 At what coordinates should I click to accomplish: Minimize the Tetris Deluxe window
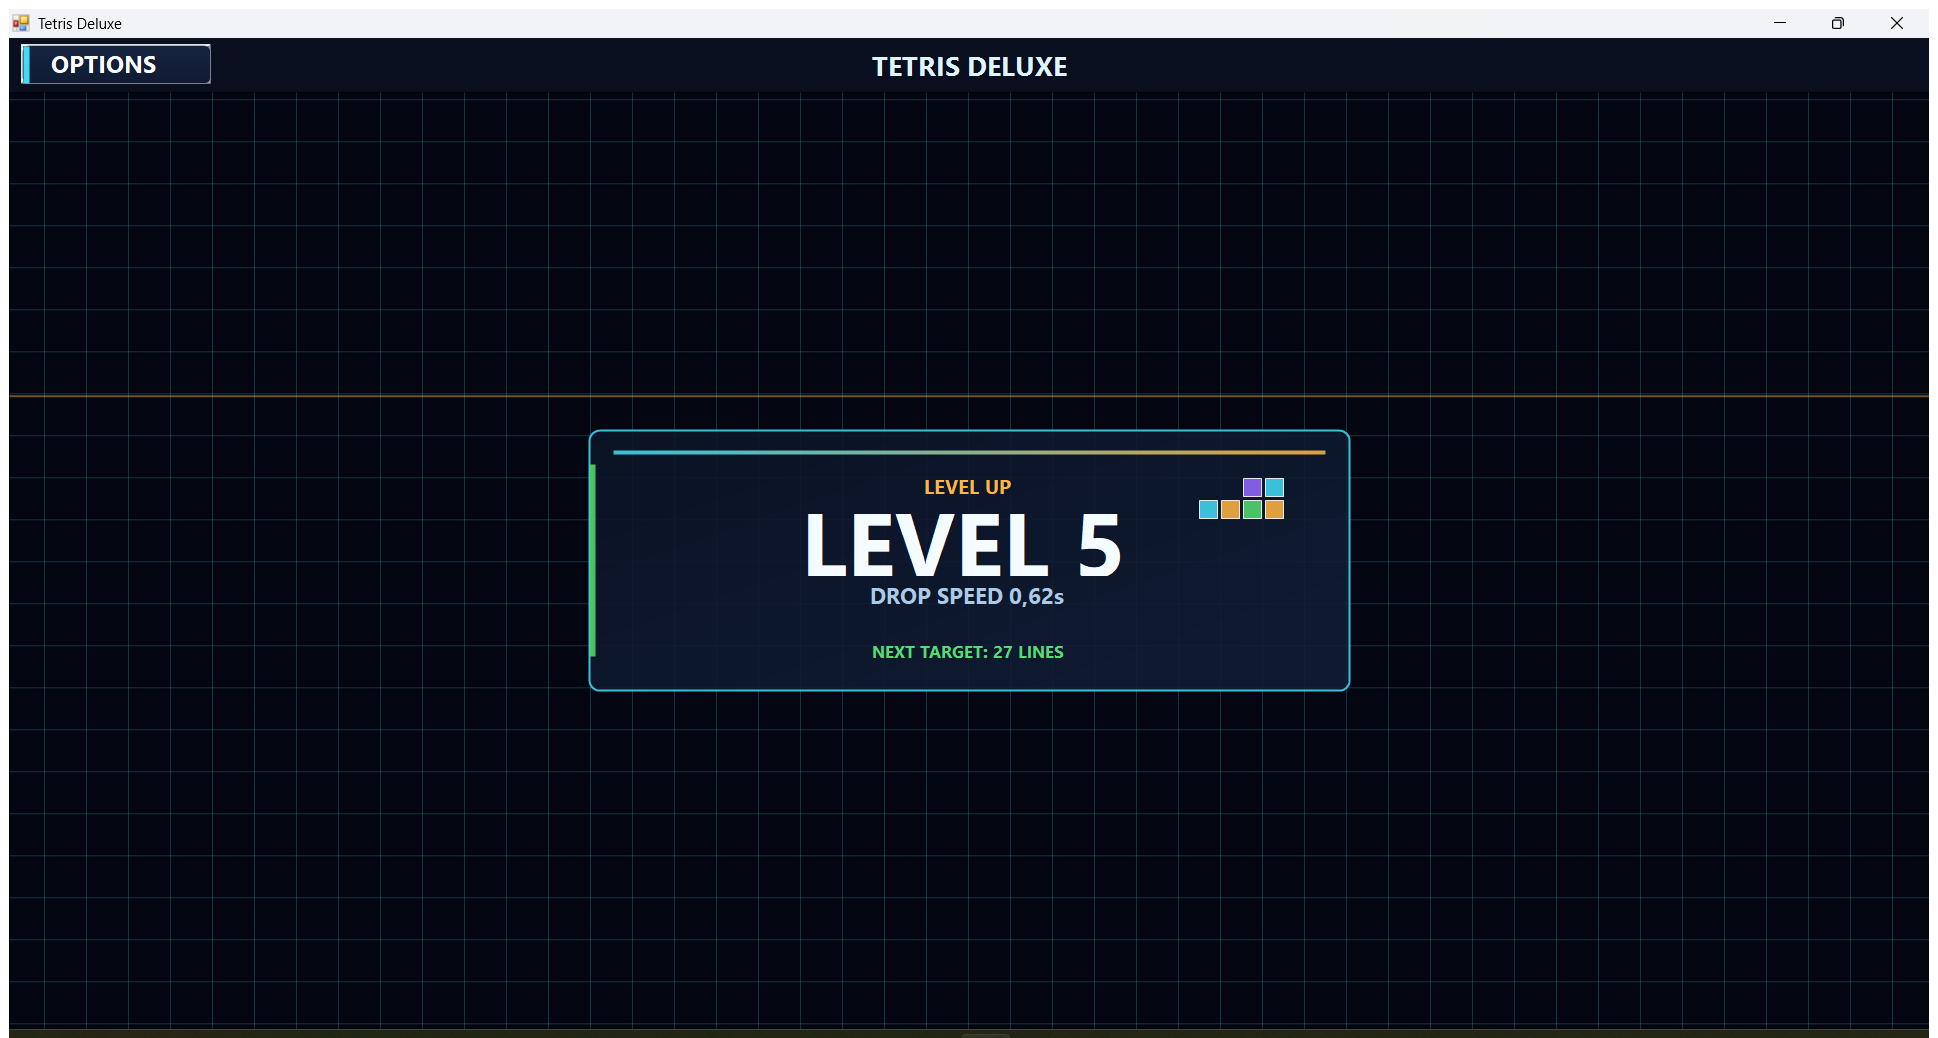[1780, 23]
